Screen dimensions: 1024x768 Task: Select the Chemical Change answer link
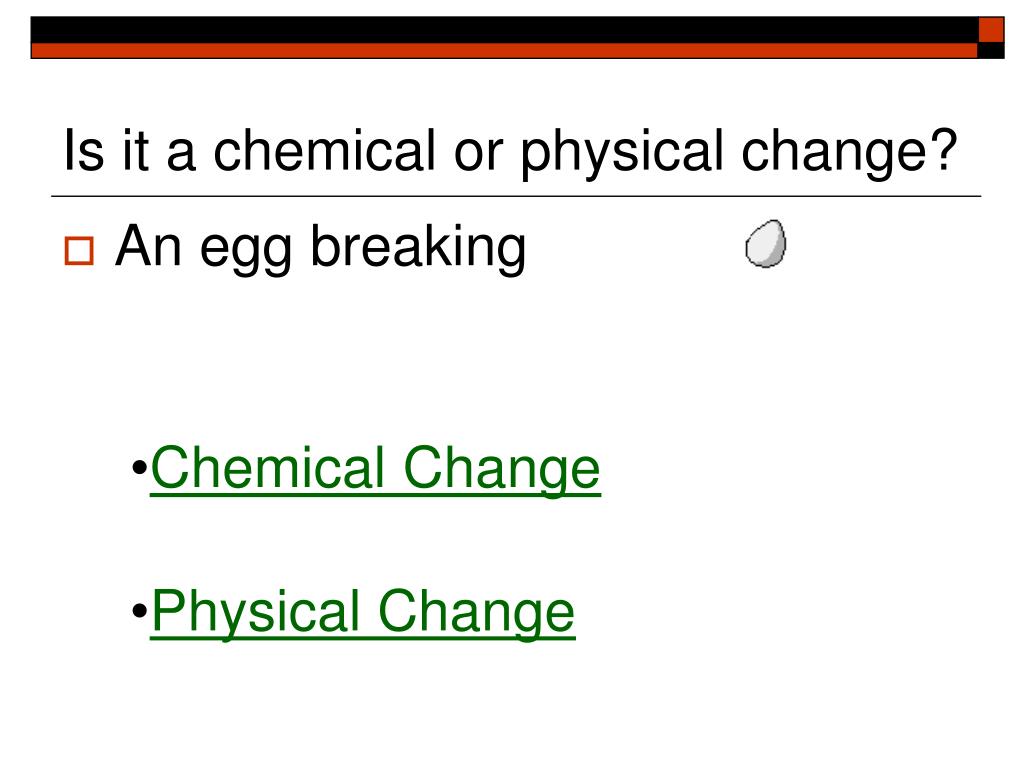click(x=376, y=469)
